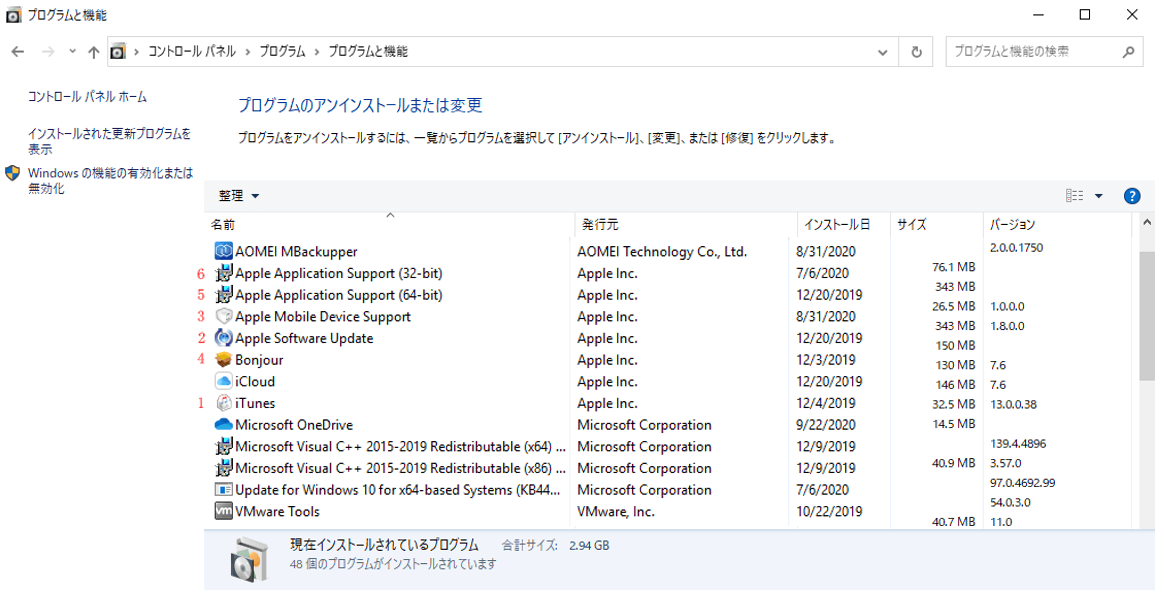Select the Apple Software Update icon
The height and width of the screenshot is (590, 1156).
click(224, 338)
